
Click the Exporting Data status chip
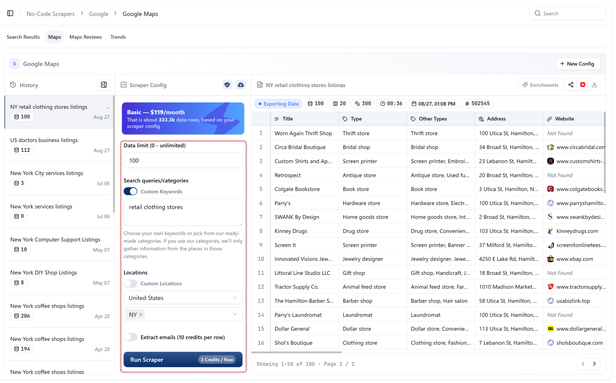(x=278, y=104)
